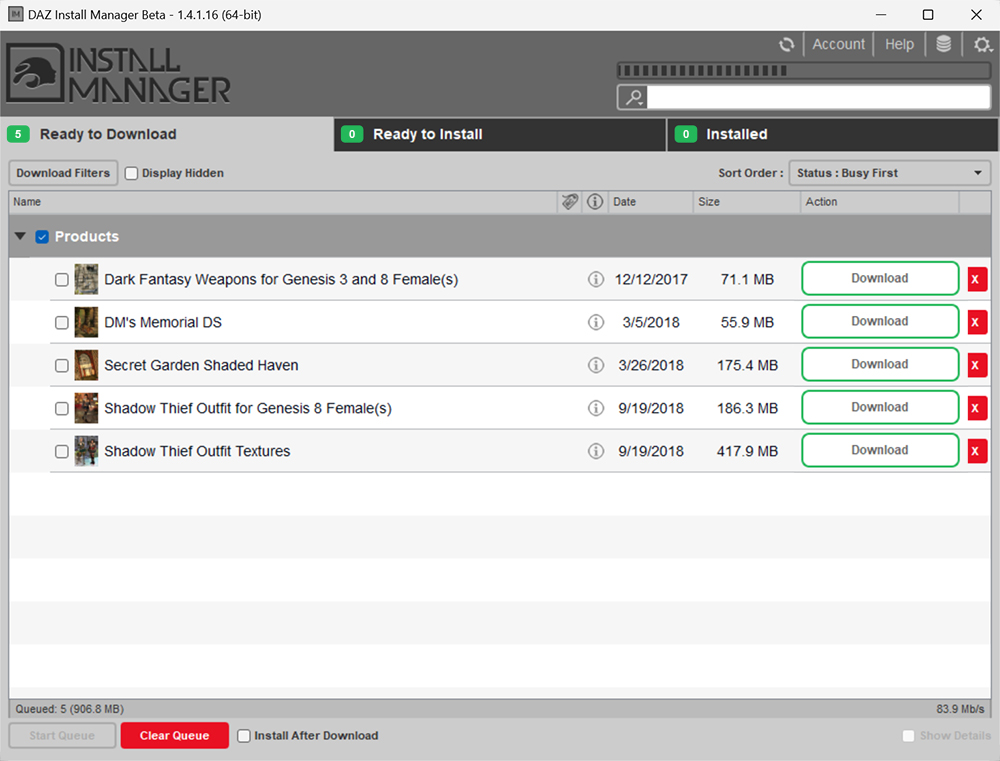The height and width of the screenshot is (761, 1000).
Task: Click the tag icon column header
Action: coord(570,202)
